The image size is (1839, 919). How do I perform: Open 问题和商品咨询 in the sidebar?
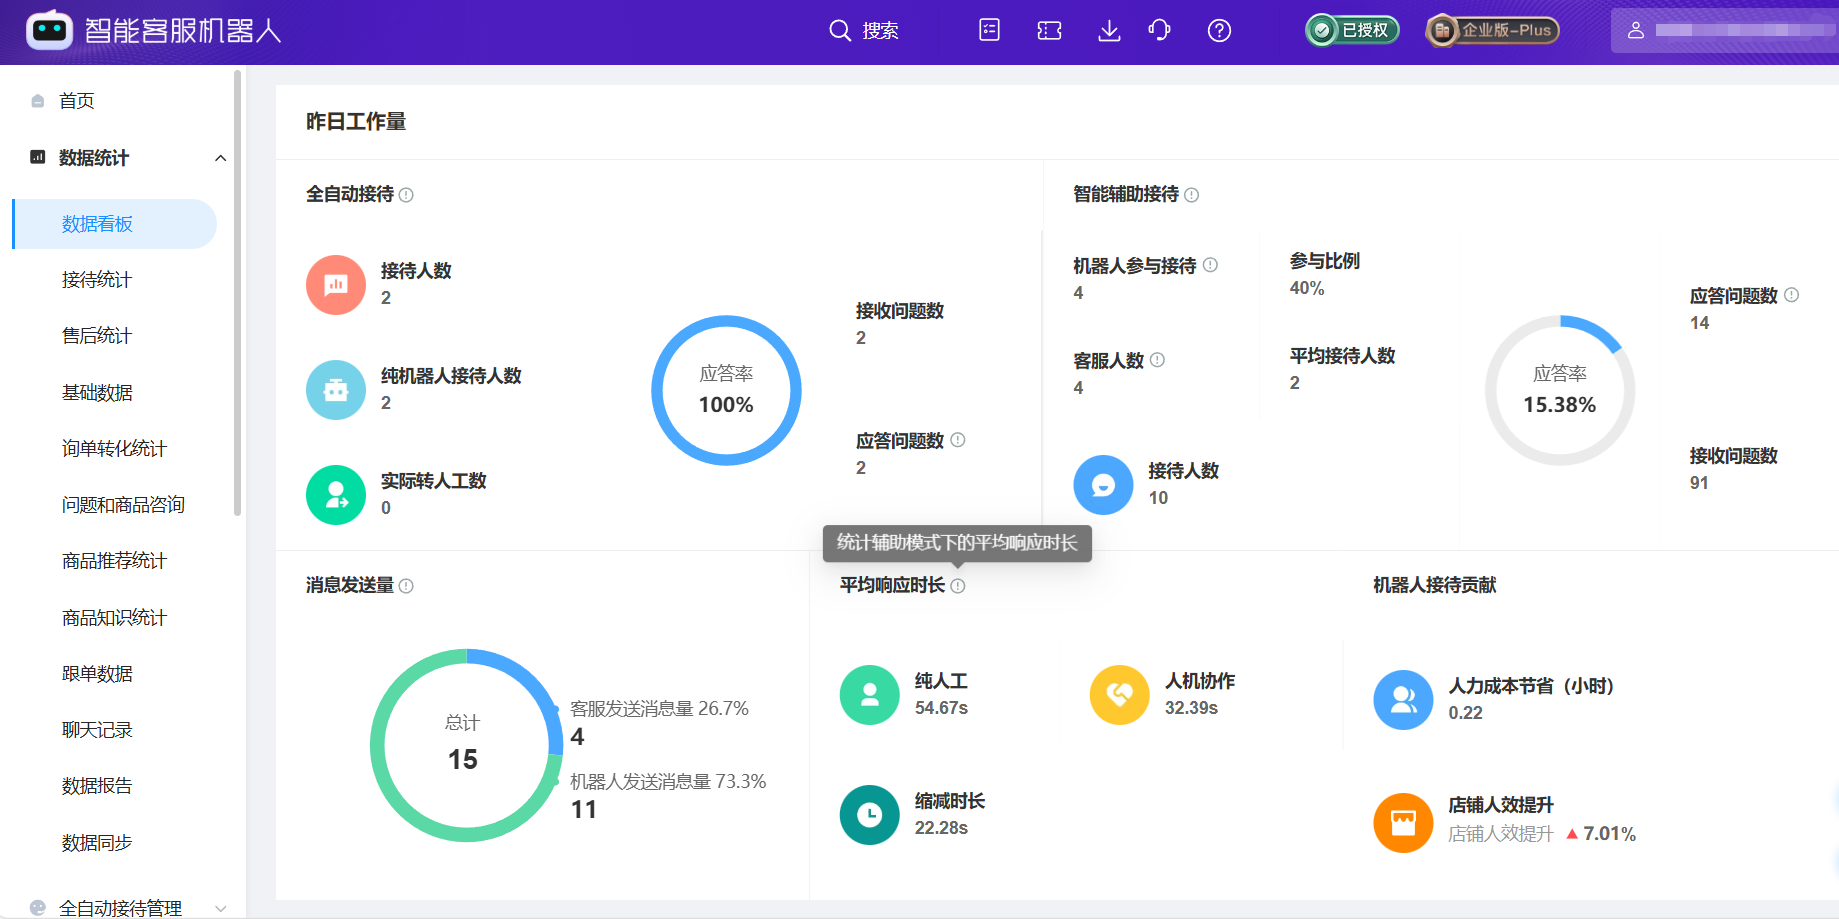click(x=123, y=505)
